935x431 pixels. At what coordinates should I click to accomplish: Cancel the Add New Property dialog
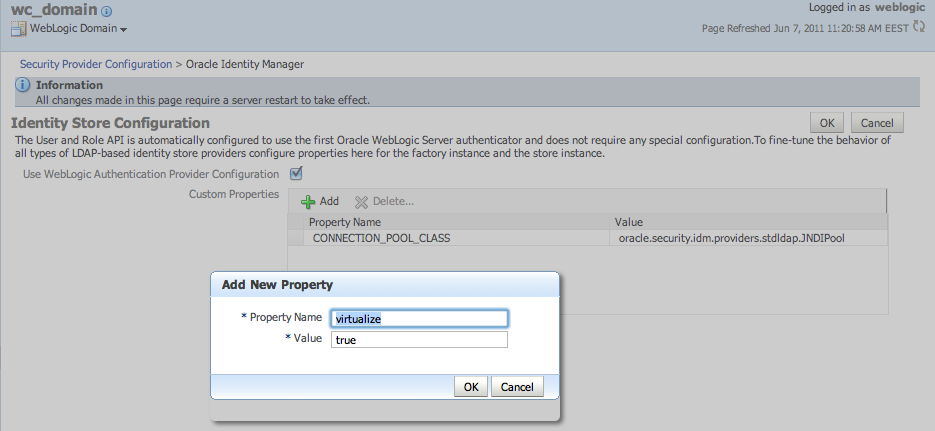517,386
